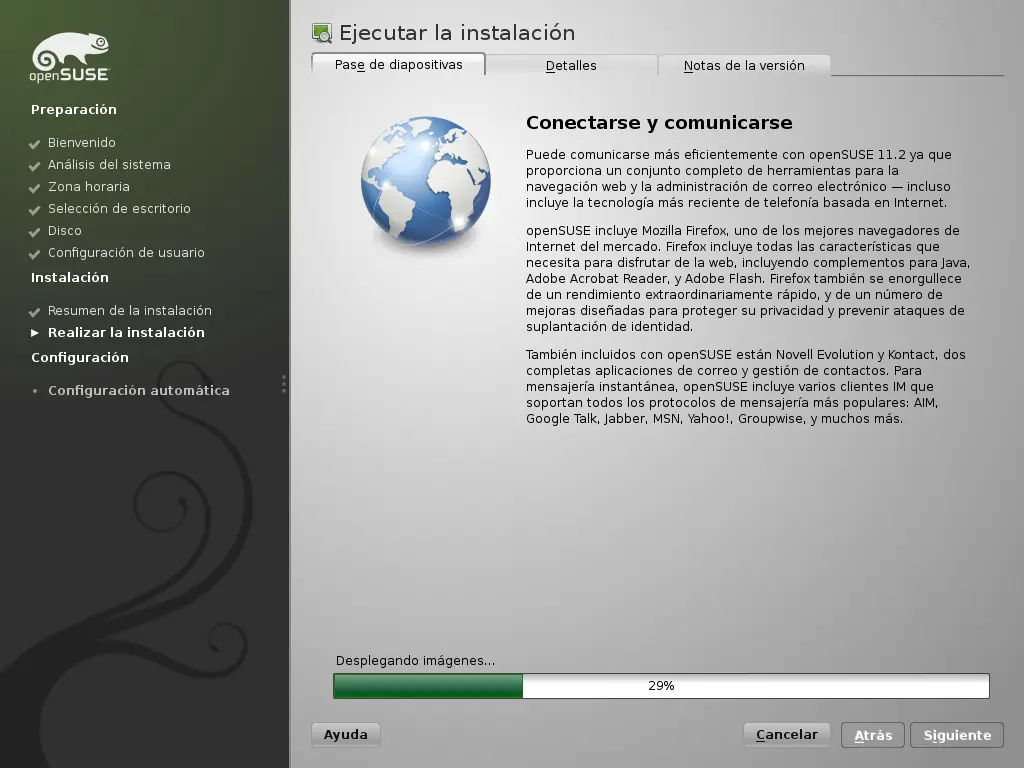Select the Selección de escritorio step label
The width and height of the screenshot is (1024, 768).
[120, 208]
